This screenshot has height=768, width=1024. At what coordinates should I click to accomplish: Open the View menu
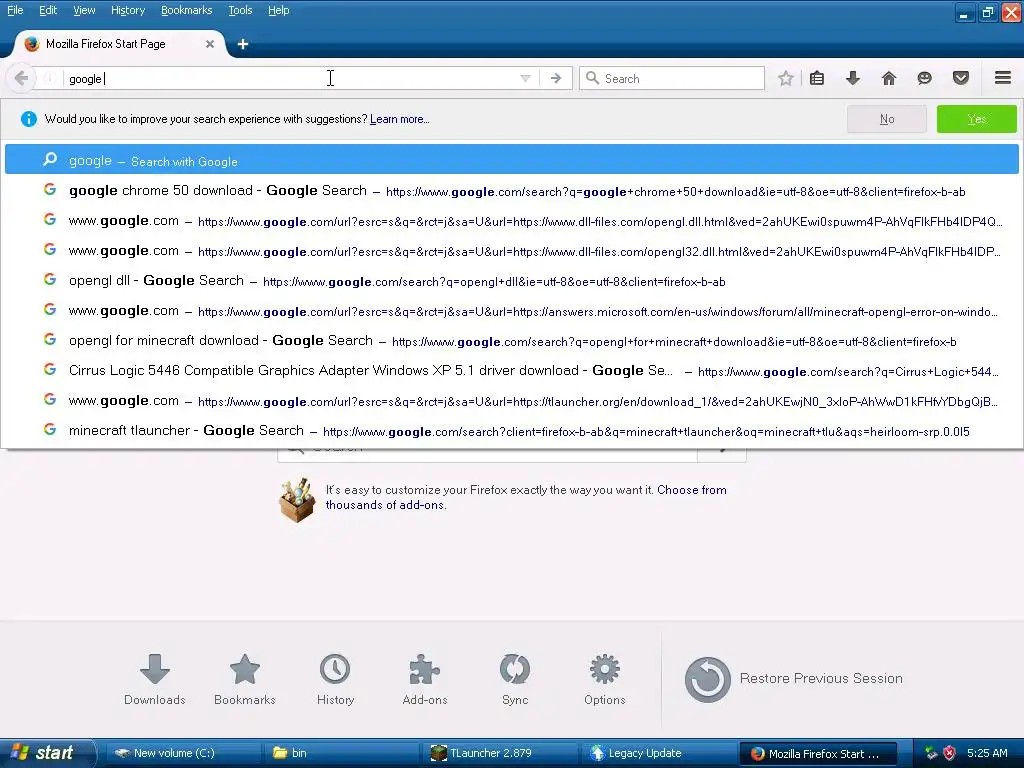coord(84,10)
